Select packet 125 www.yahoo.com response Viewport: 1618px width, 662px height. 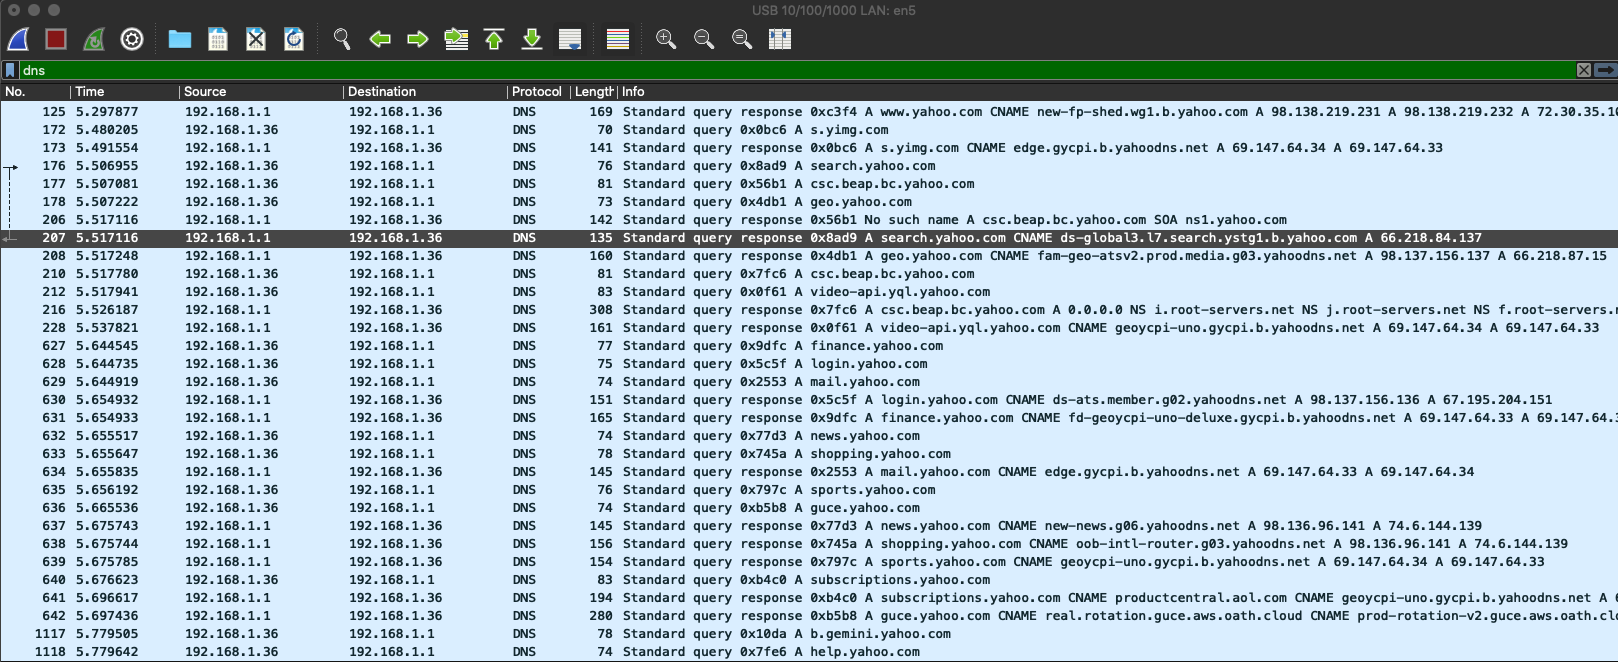click(x=809, y=112)
